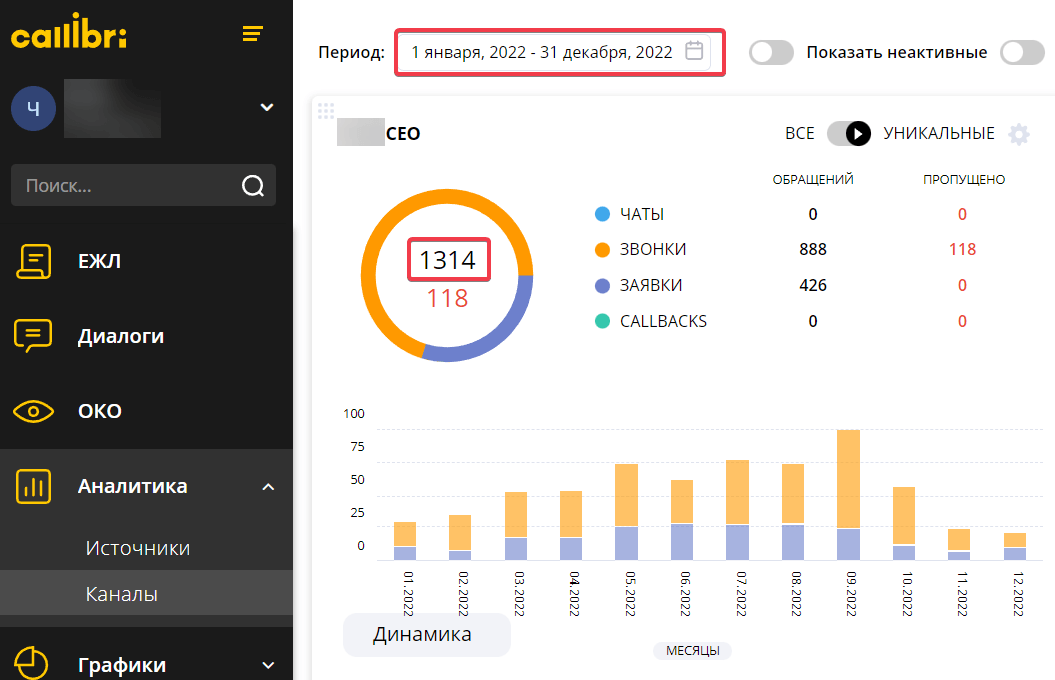Click the calendar icon in period field
The height and width of the screenshot is (680, 1055).
tap(694, 51)
